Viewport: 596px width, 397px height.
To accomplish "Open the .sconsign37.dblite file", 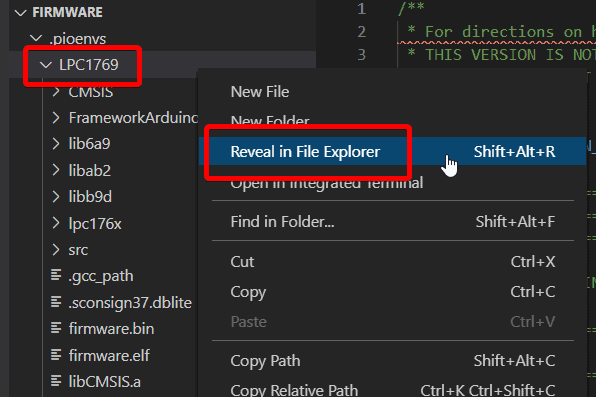I will (x=130, y=303).
